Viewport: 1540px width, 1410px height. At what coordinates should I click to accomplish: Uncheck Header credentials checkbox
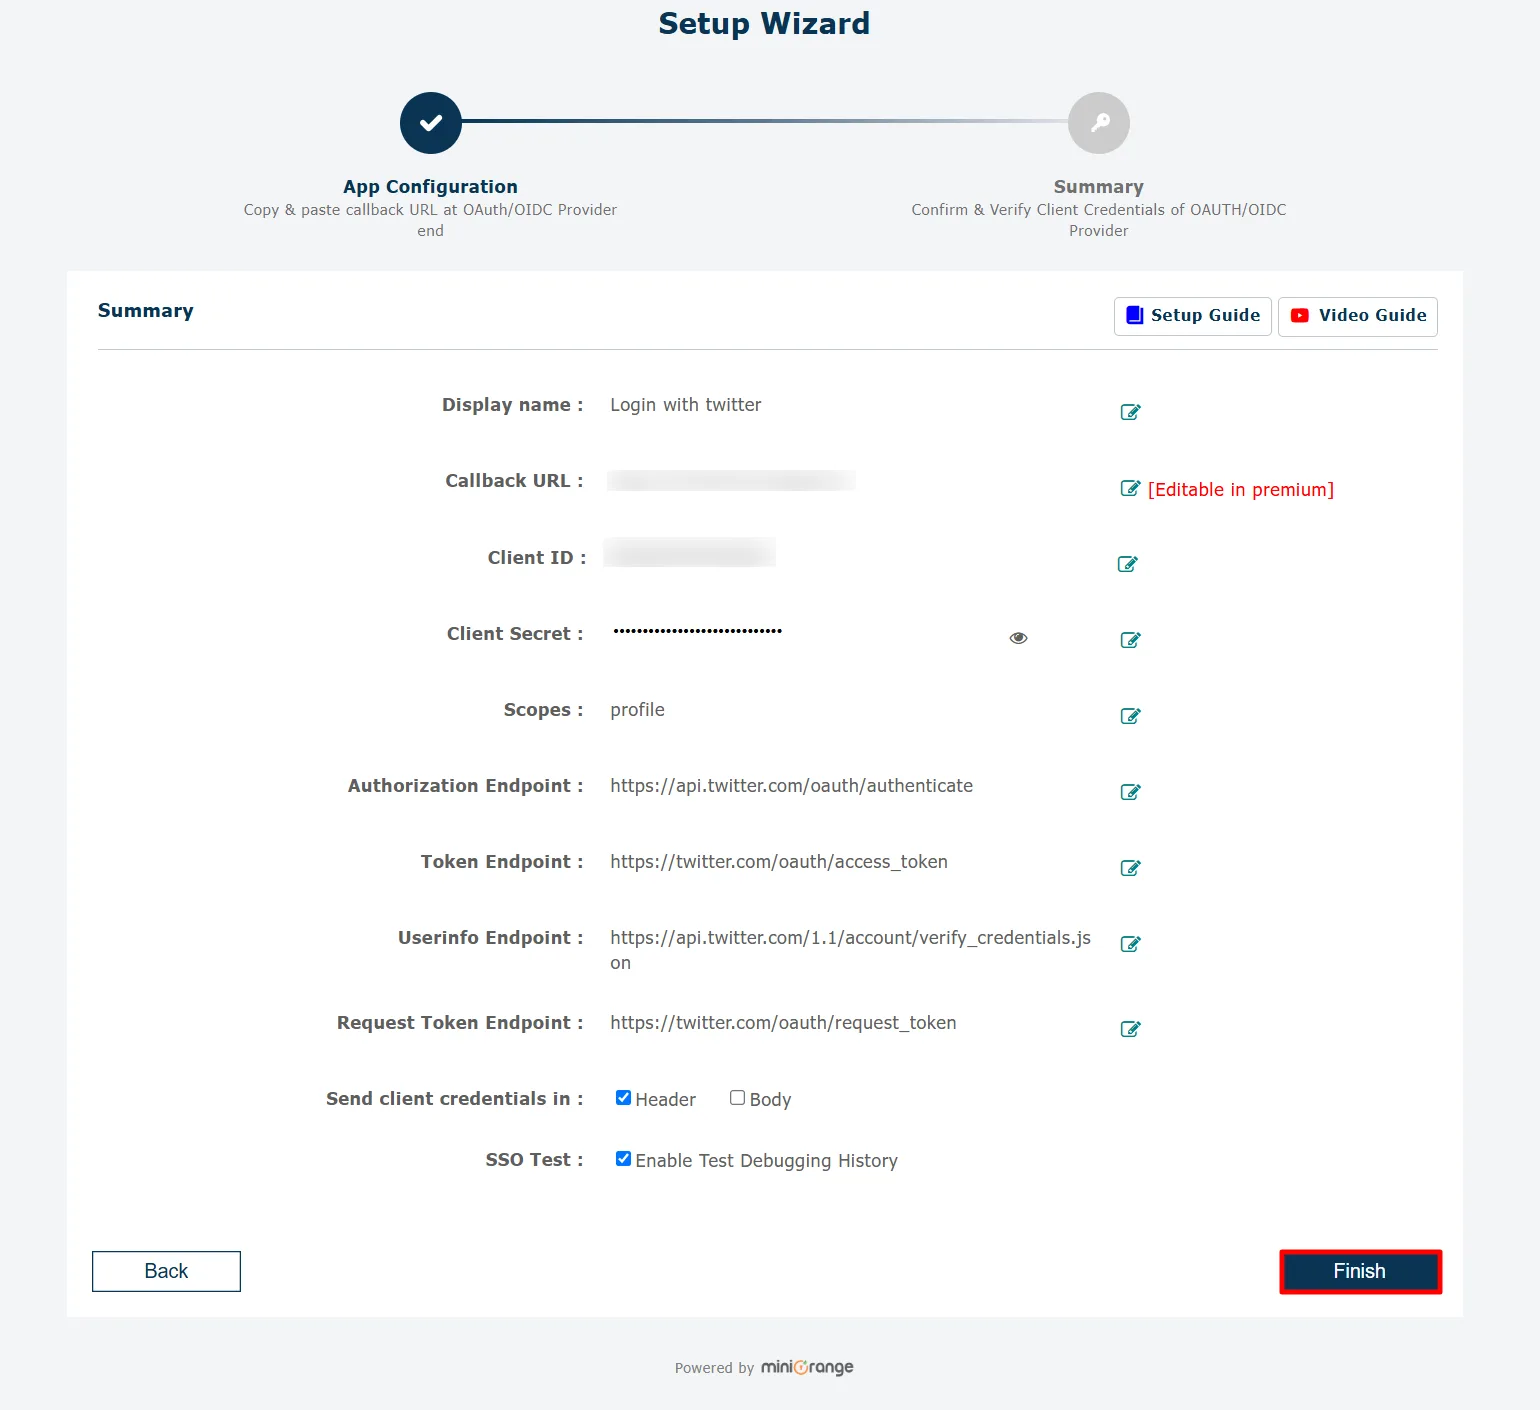pos(623,1097)
